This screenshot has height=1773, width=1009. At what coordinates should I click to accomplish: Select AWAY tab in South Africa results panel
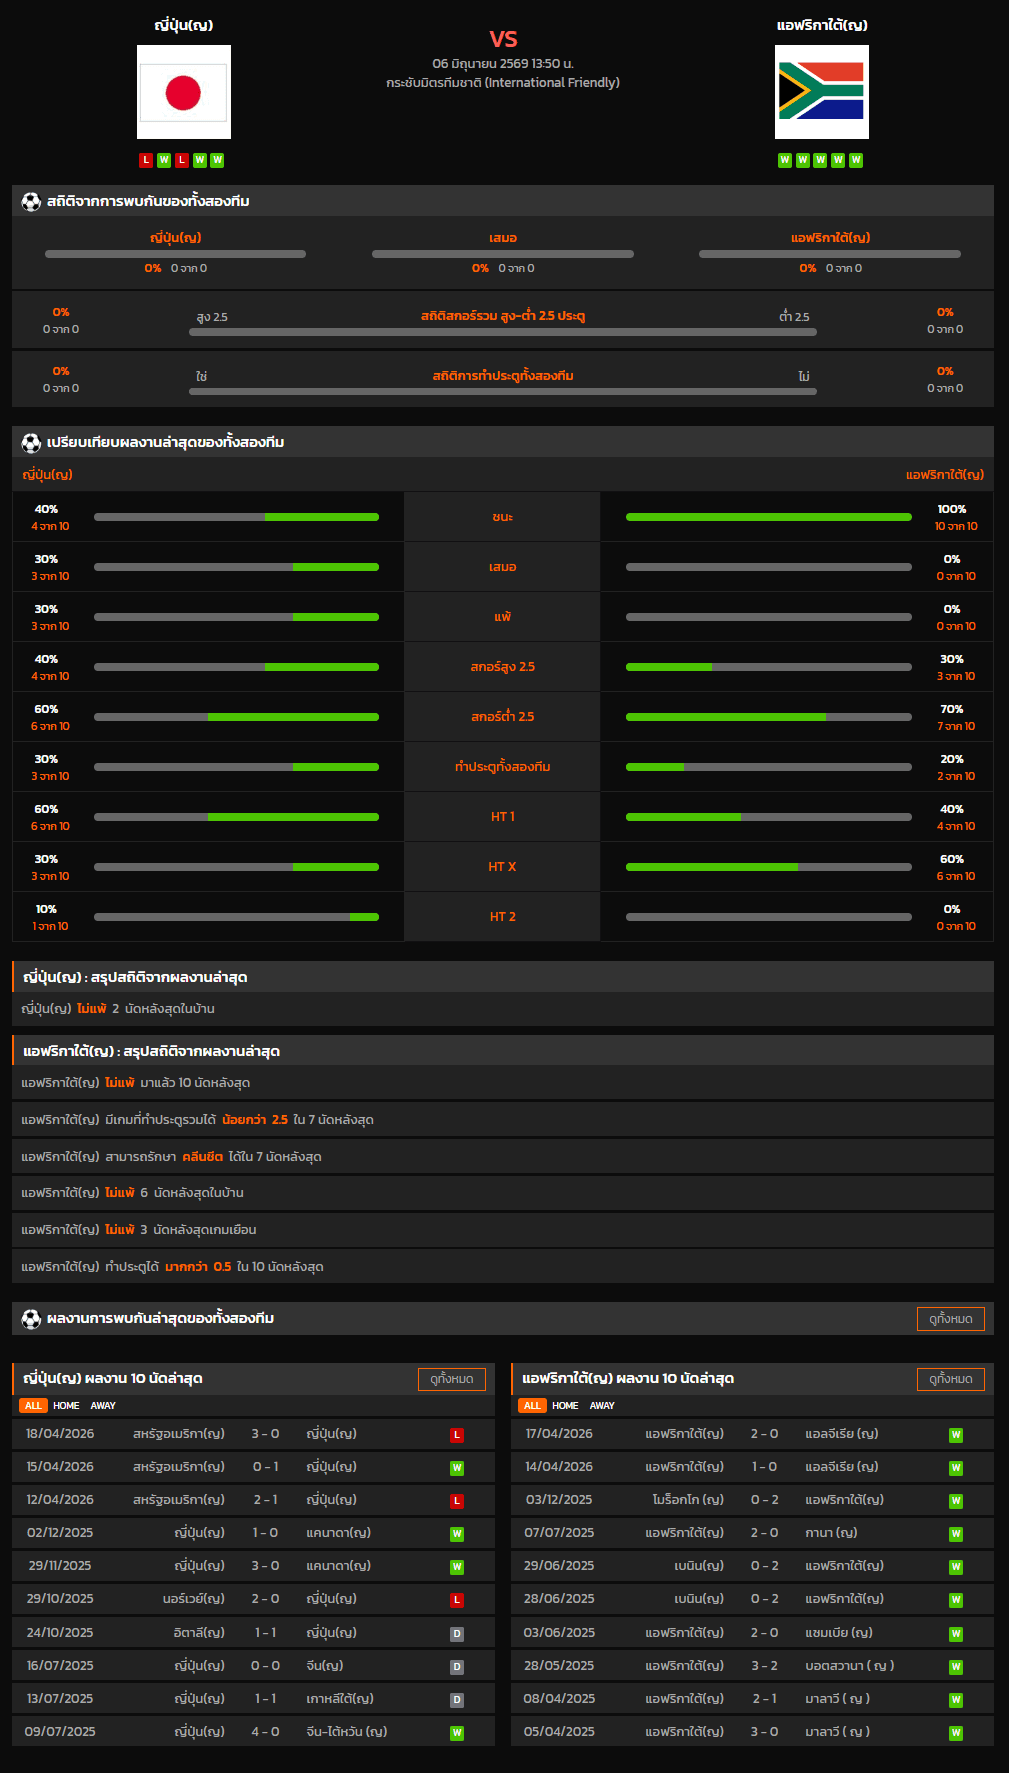pos(602,1406)
